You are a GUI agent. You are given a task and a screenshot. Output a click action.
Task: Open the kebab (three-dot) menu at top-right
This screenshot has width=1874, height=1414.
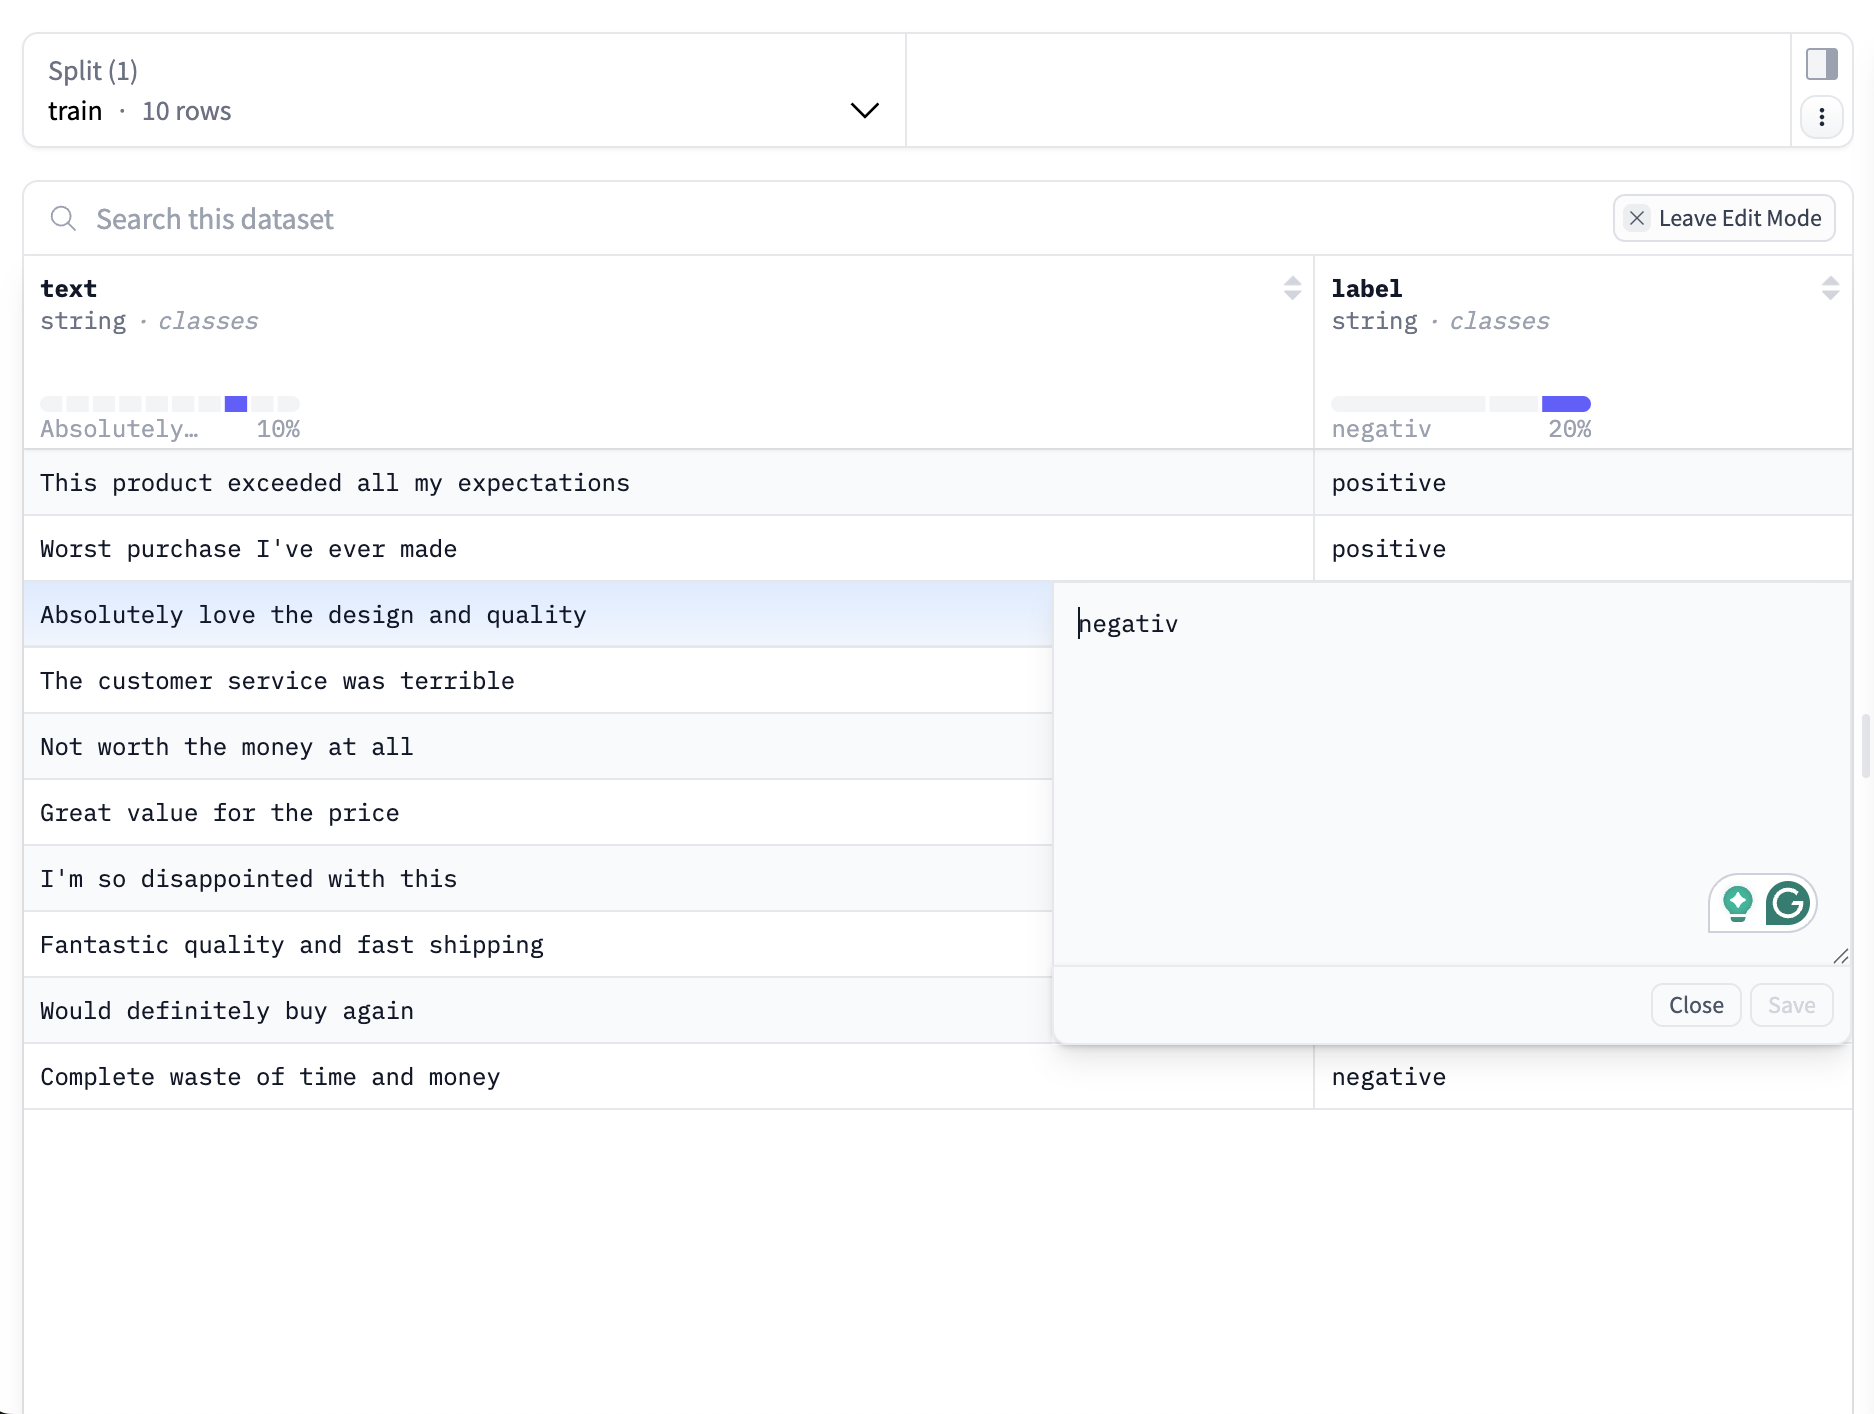[1822, 117]
